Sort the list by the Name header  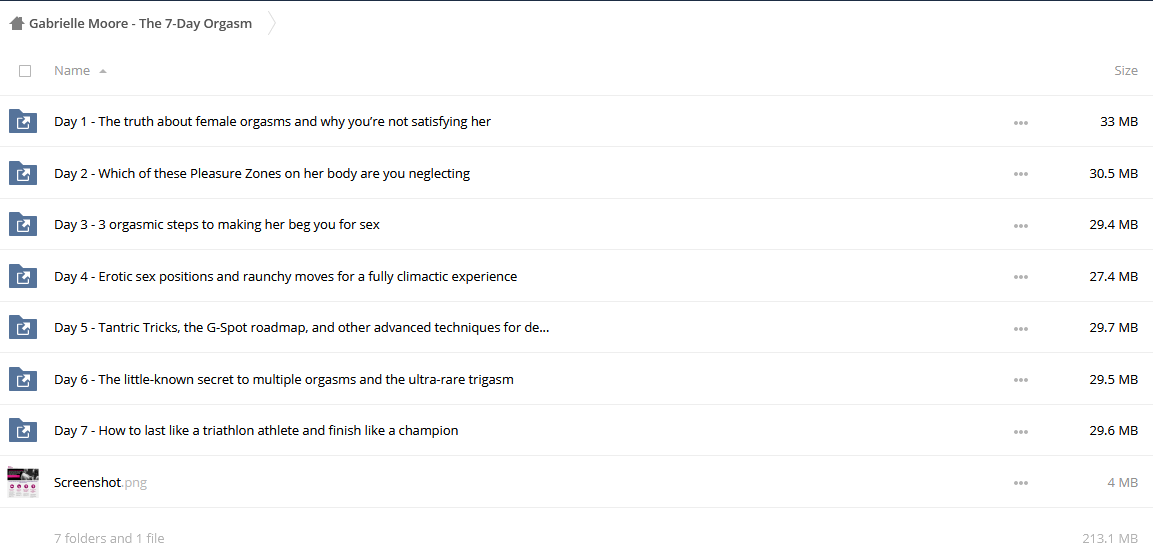click(x=72, y=71)
